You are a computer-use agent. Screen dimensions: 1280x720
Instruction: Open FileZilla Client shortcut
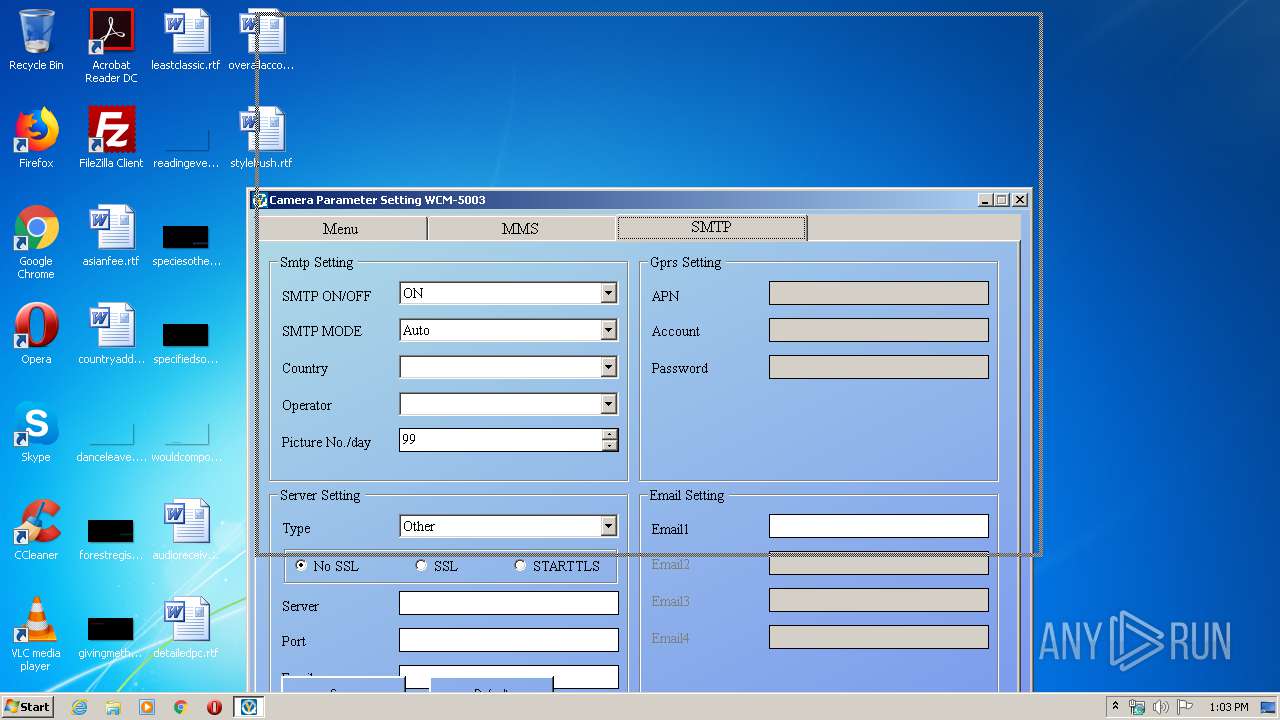click(x=111, y=139)
